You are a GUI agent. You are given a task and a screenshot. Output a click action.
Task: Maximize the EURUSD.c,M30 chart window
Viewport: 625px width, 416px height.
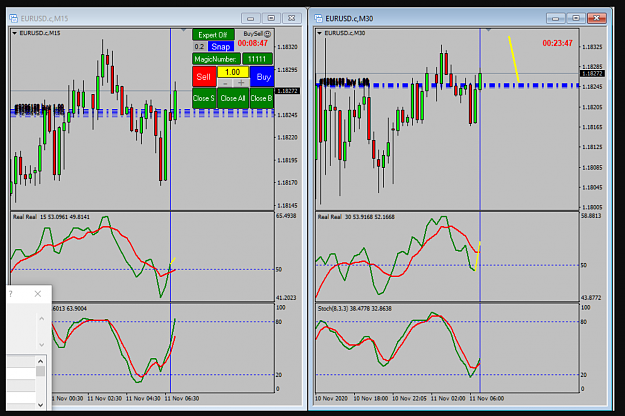tap(576, 18)
